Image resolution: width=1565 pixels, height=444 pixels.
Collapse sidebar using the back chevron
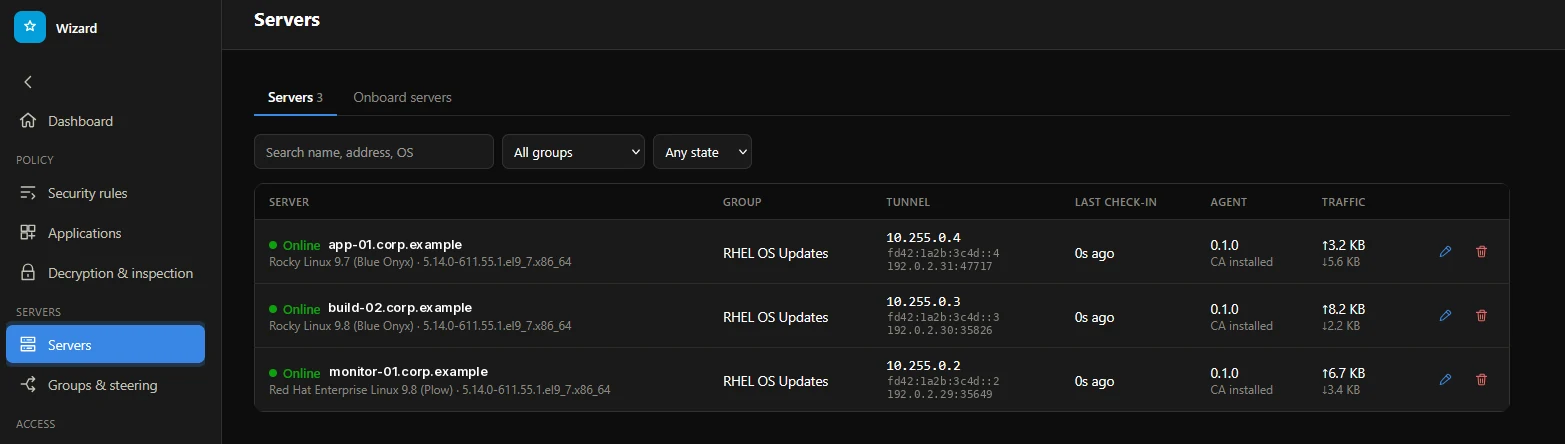(x=28, y=82)
